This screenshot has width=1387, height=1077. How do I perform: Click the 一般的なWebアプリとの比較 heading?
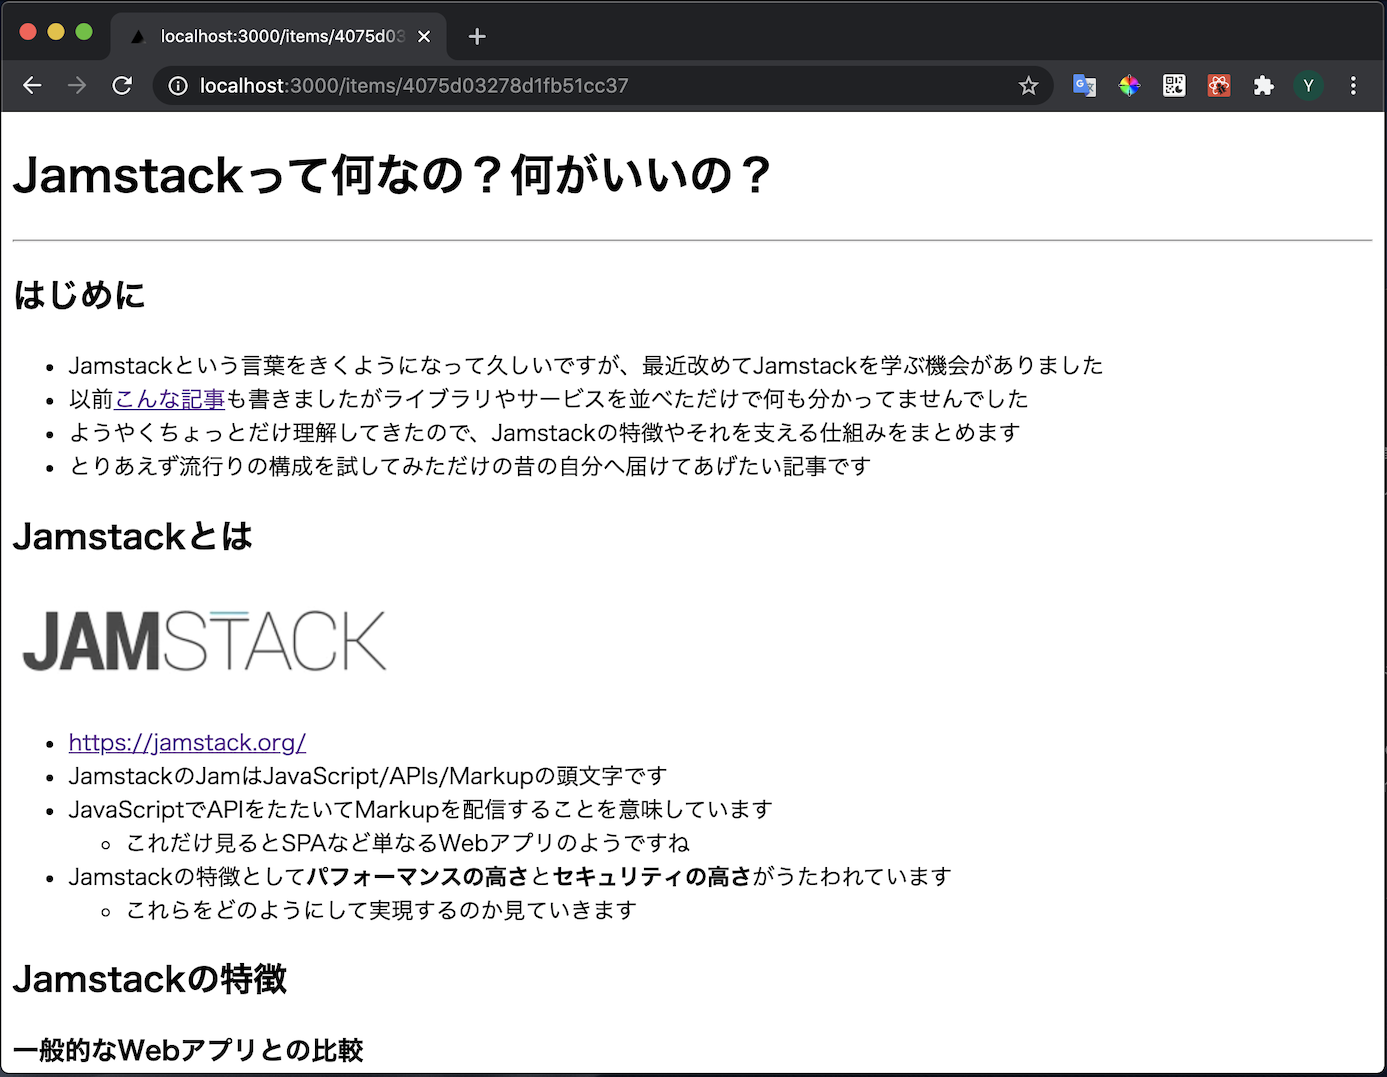[188, 1050]
